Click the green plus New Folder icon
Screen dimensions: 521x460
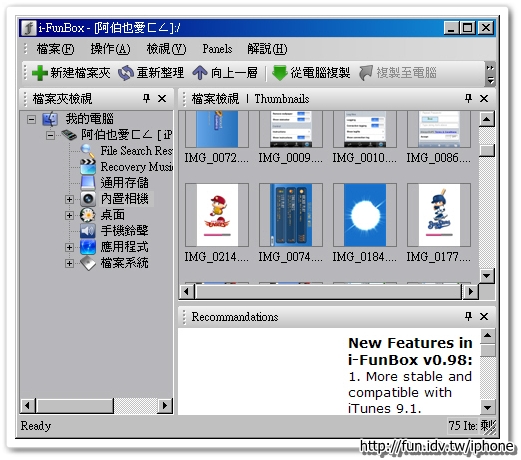click(40, 73)
